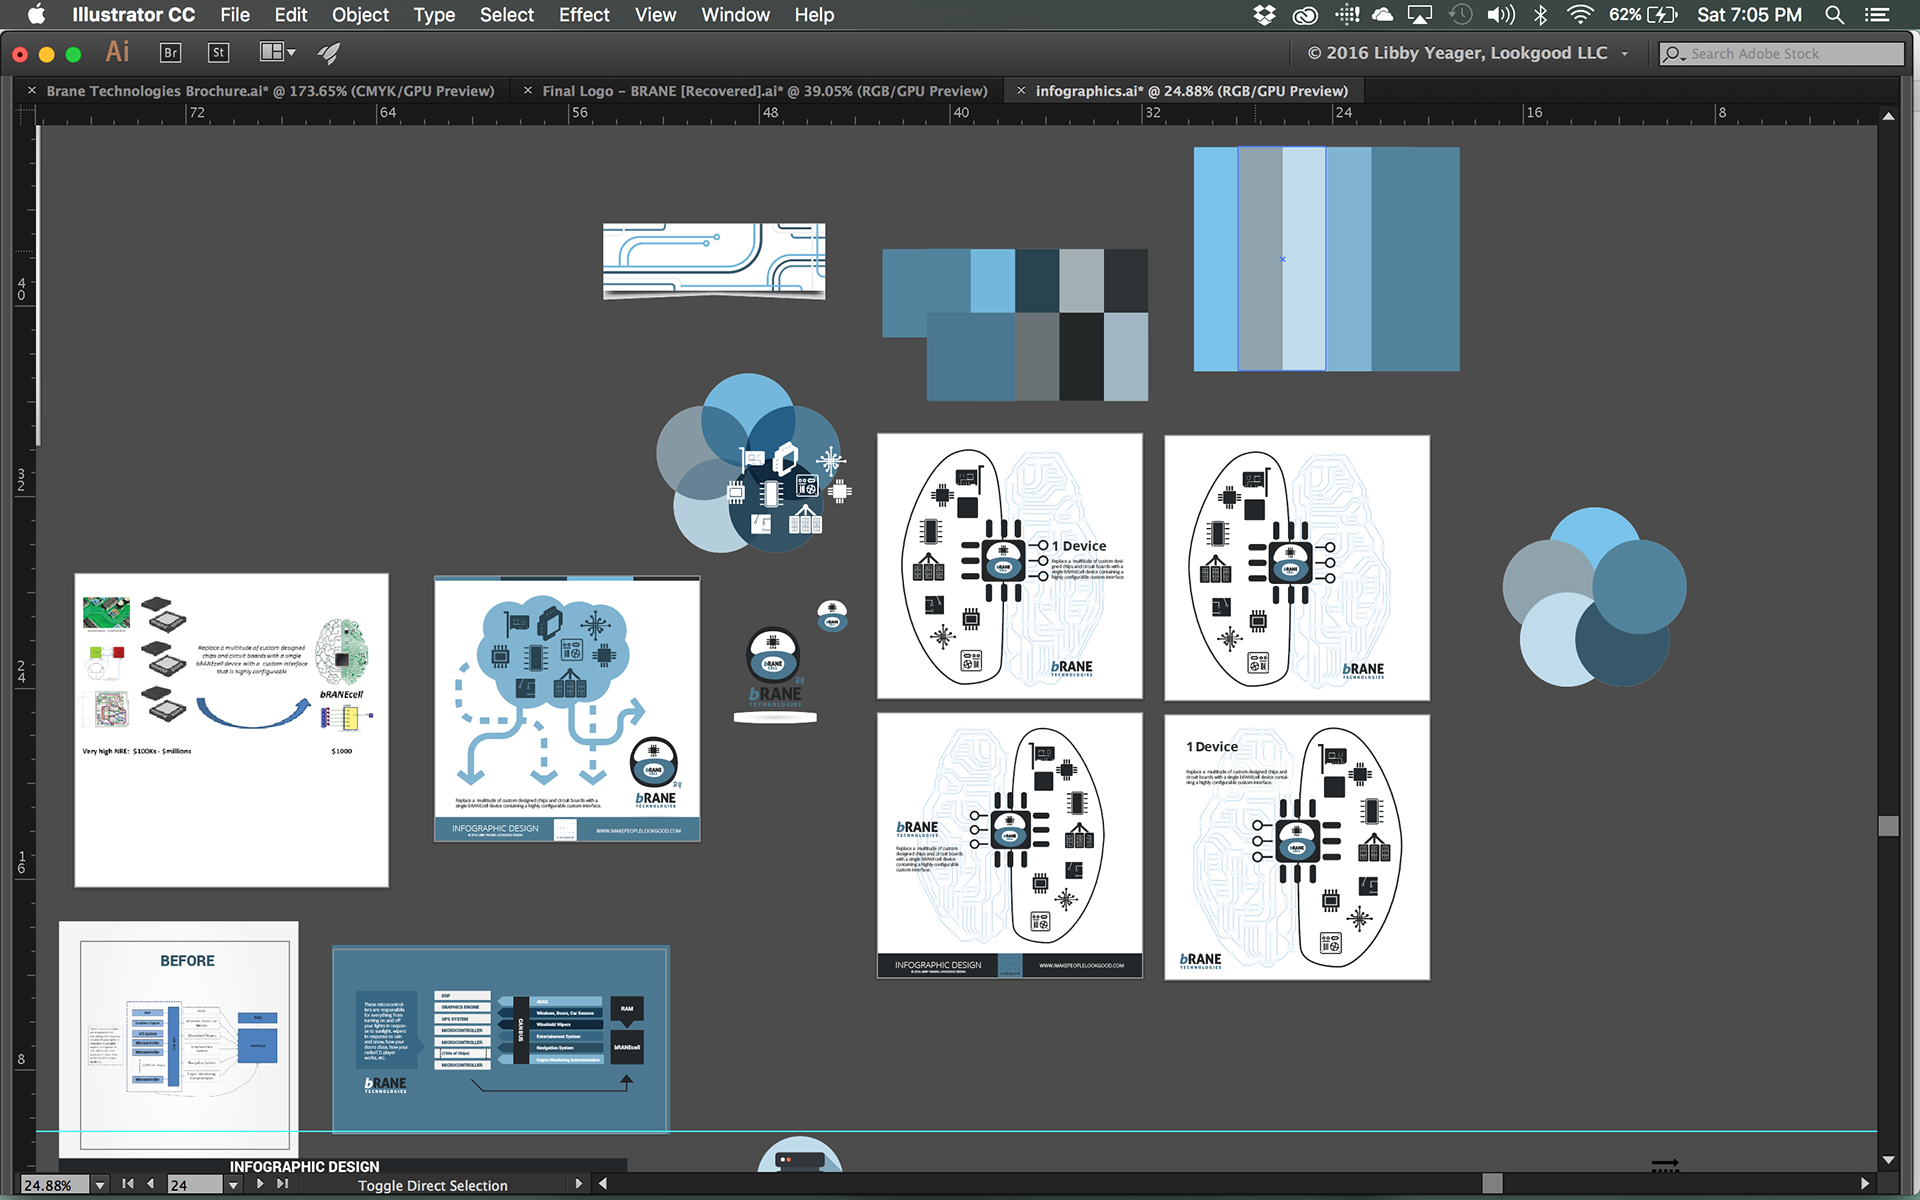Close the Final Logo BRANE tab
Screen dimensions: 1920x1200
527,91
